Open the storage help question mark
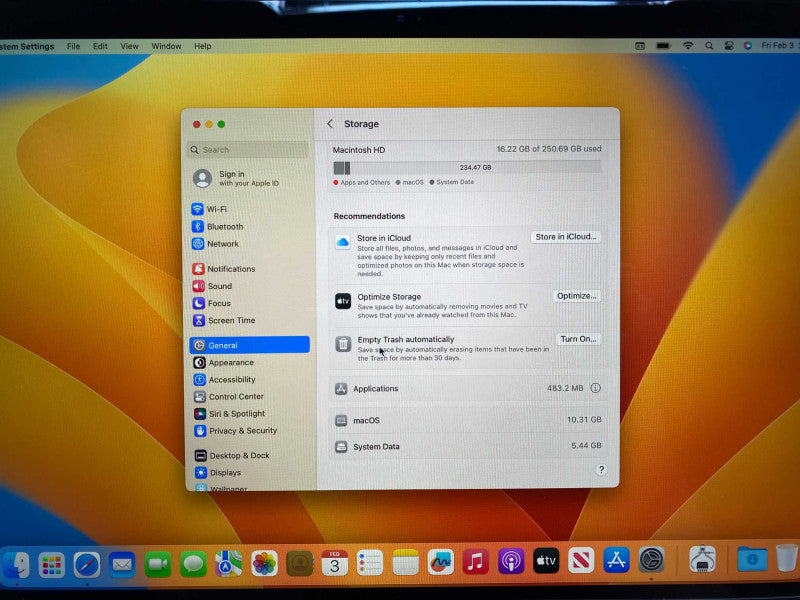Viewport: 800px width, 600px height. tap(601, 470)
